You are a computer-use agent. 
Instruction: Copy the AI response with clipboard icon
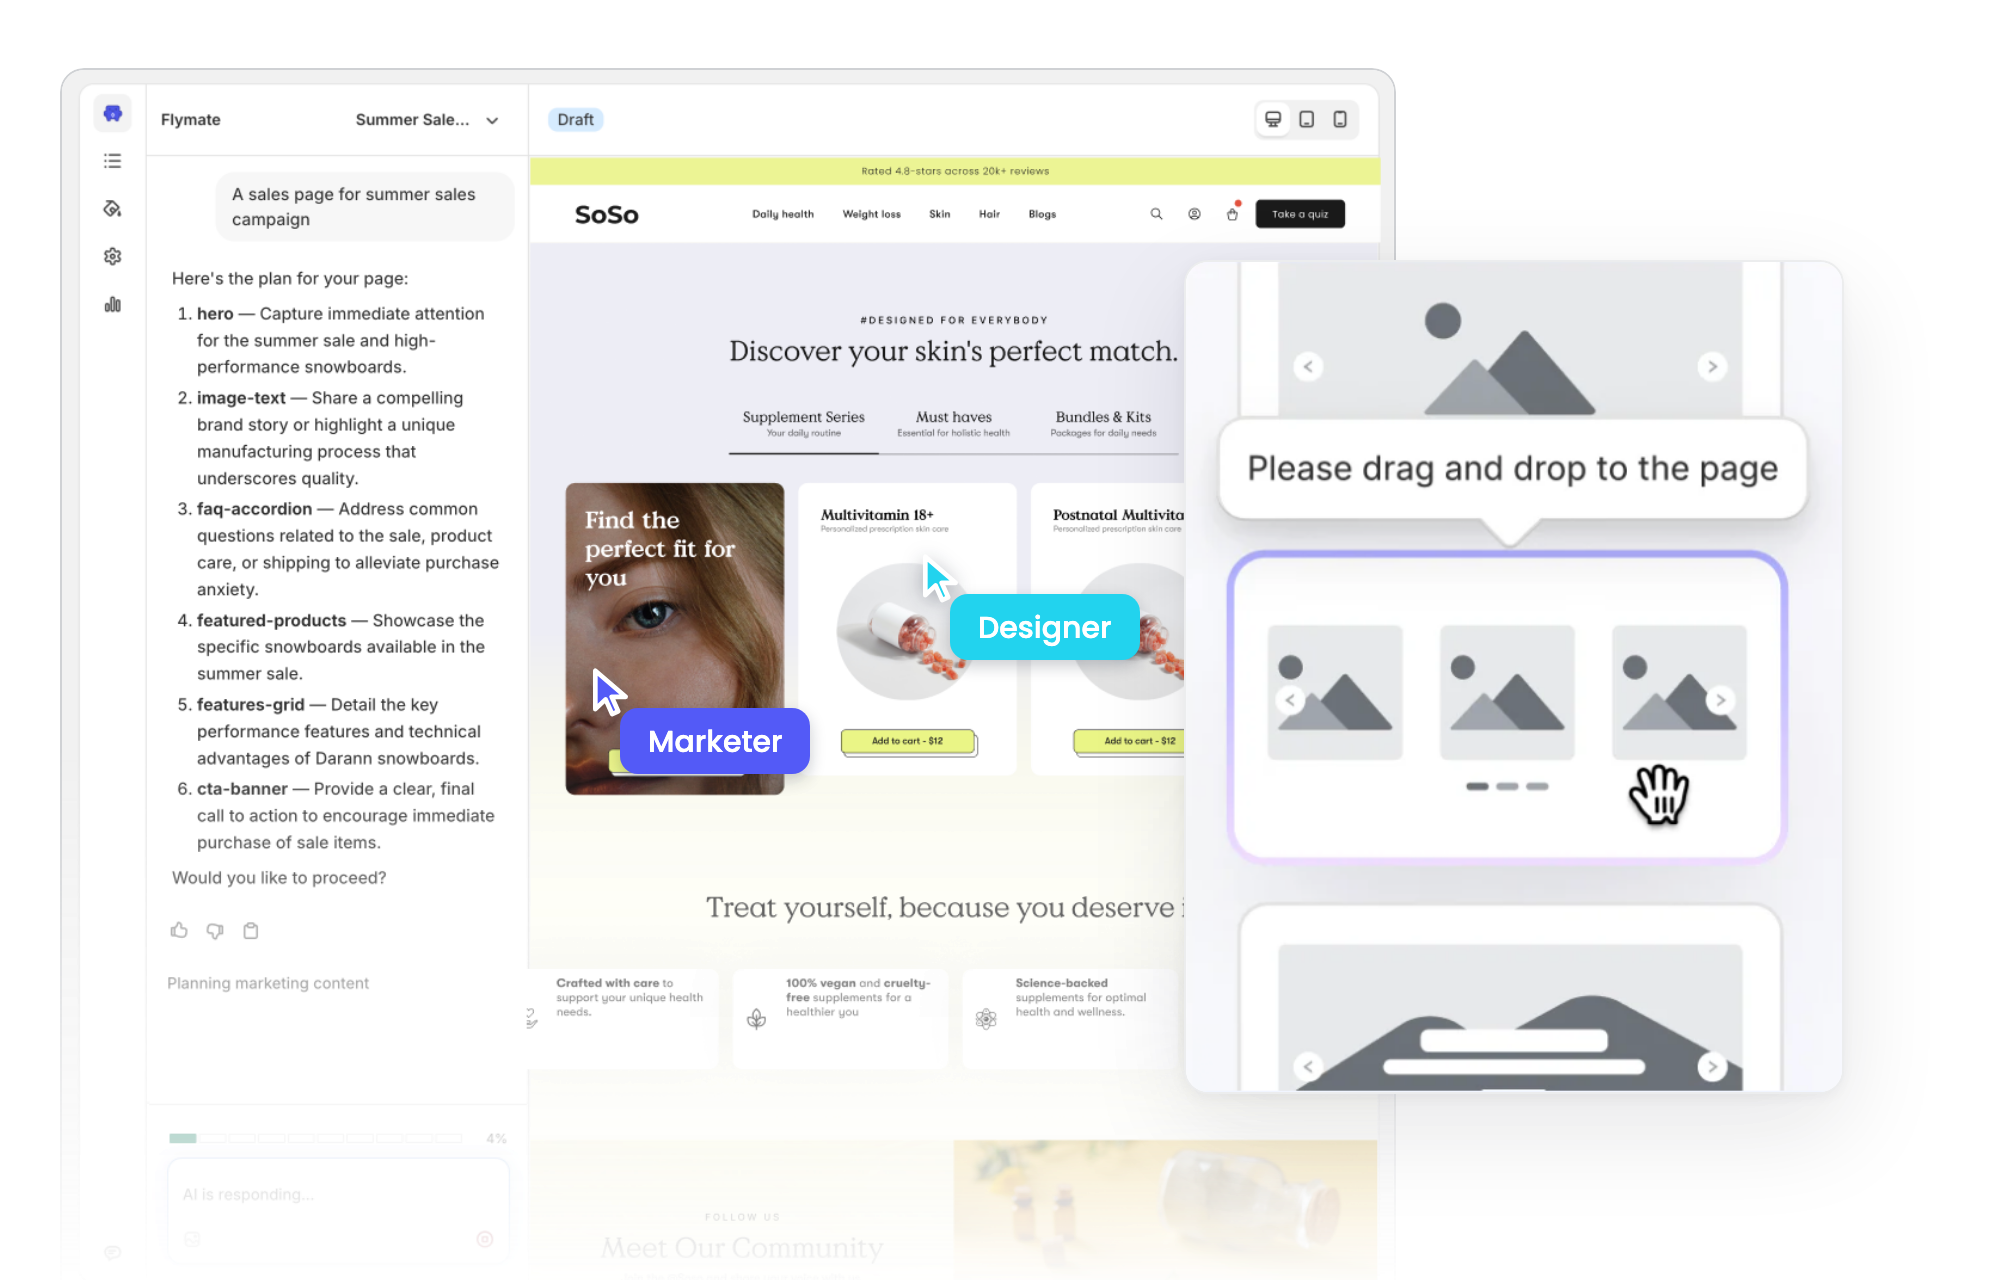pyautogui.click(x=251, y=930)
